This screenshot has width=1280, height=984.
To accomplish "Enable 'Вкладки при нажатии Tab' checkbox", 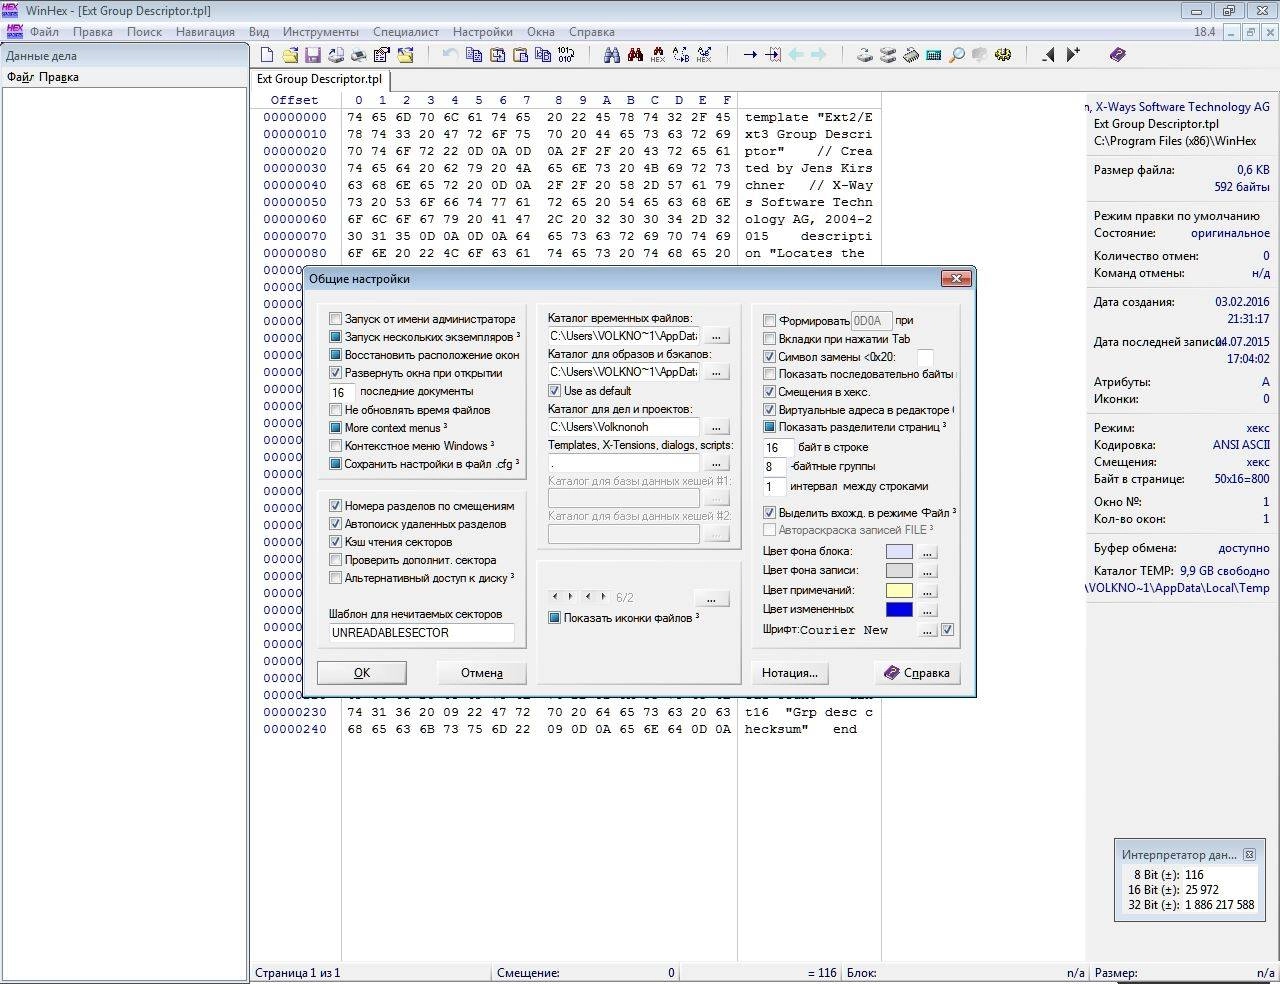I will point(769,339).
